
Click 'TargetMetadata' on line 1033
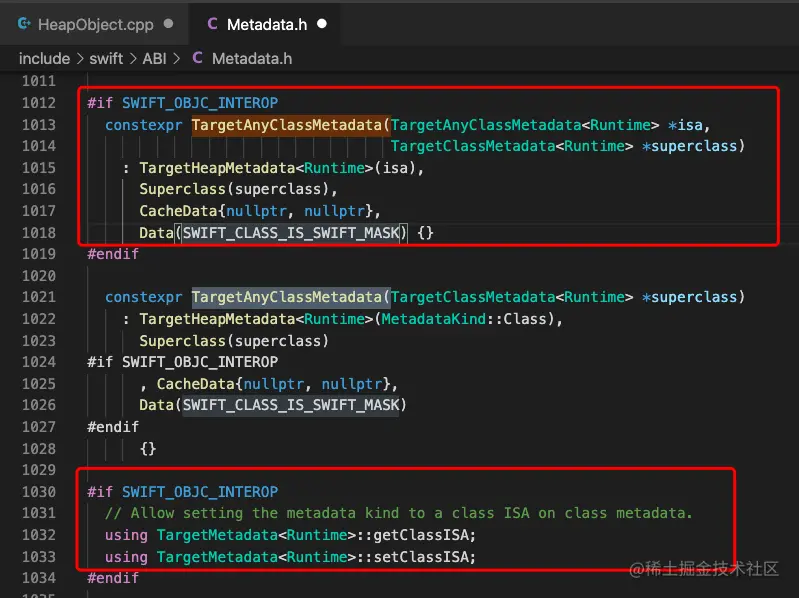coord(217,557)
